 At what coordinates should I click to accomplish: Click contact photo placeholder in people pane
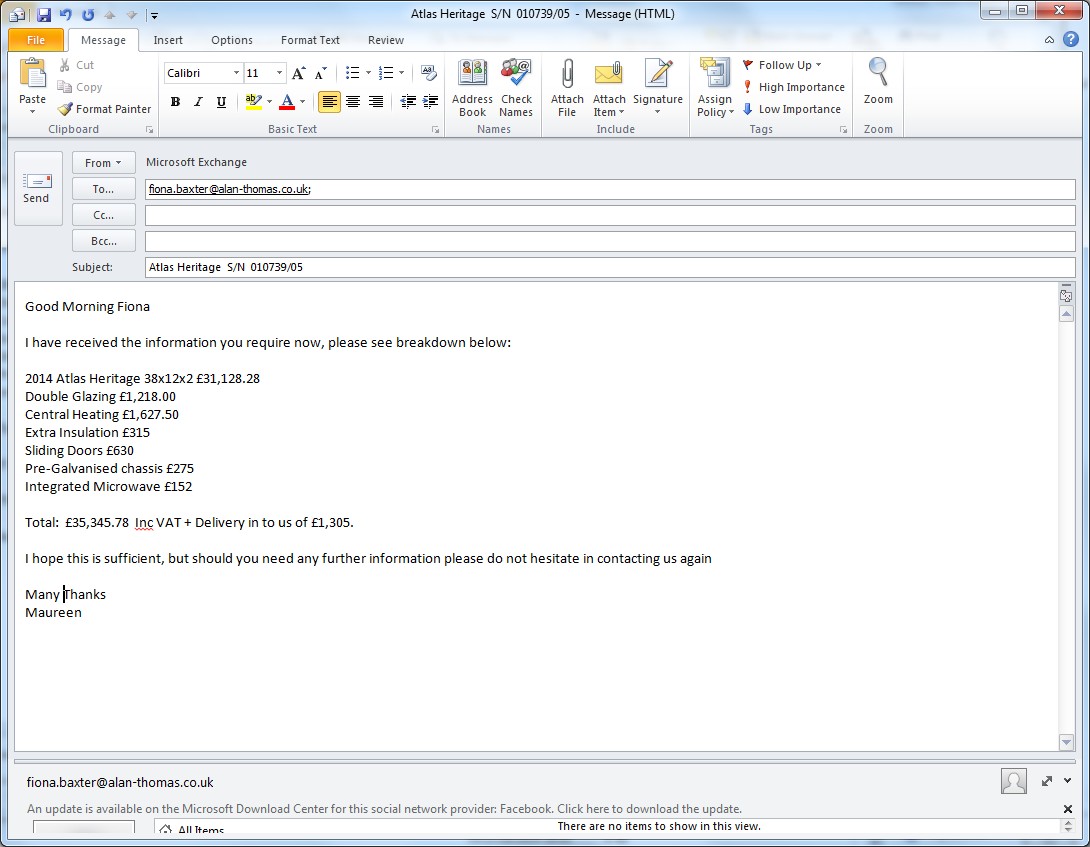coord(1014,781)
